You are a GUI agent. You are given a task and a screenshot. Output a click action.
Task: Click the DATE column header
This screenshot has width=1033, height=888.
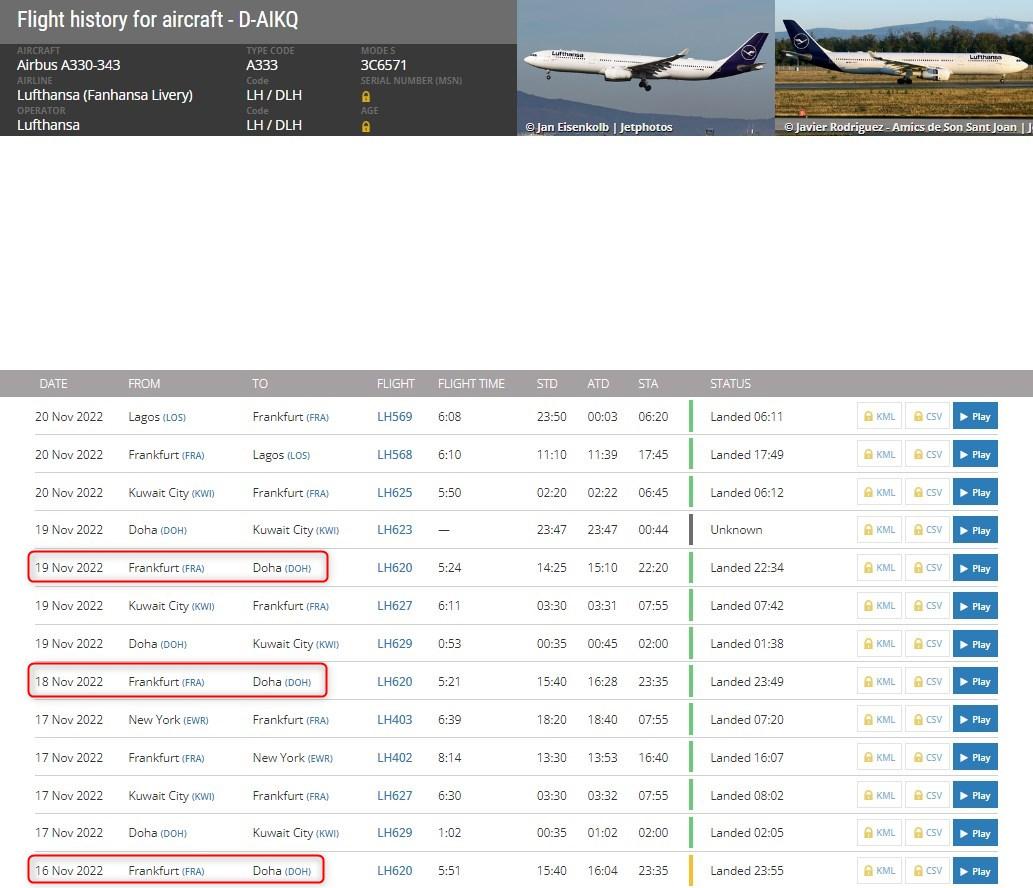point(53,383)
